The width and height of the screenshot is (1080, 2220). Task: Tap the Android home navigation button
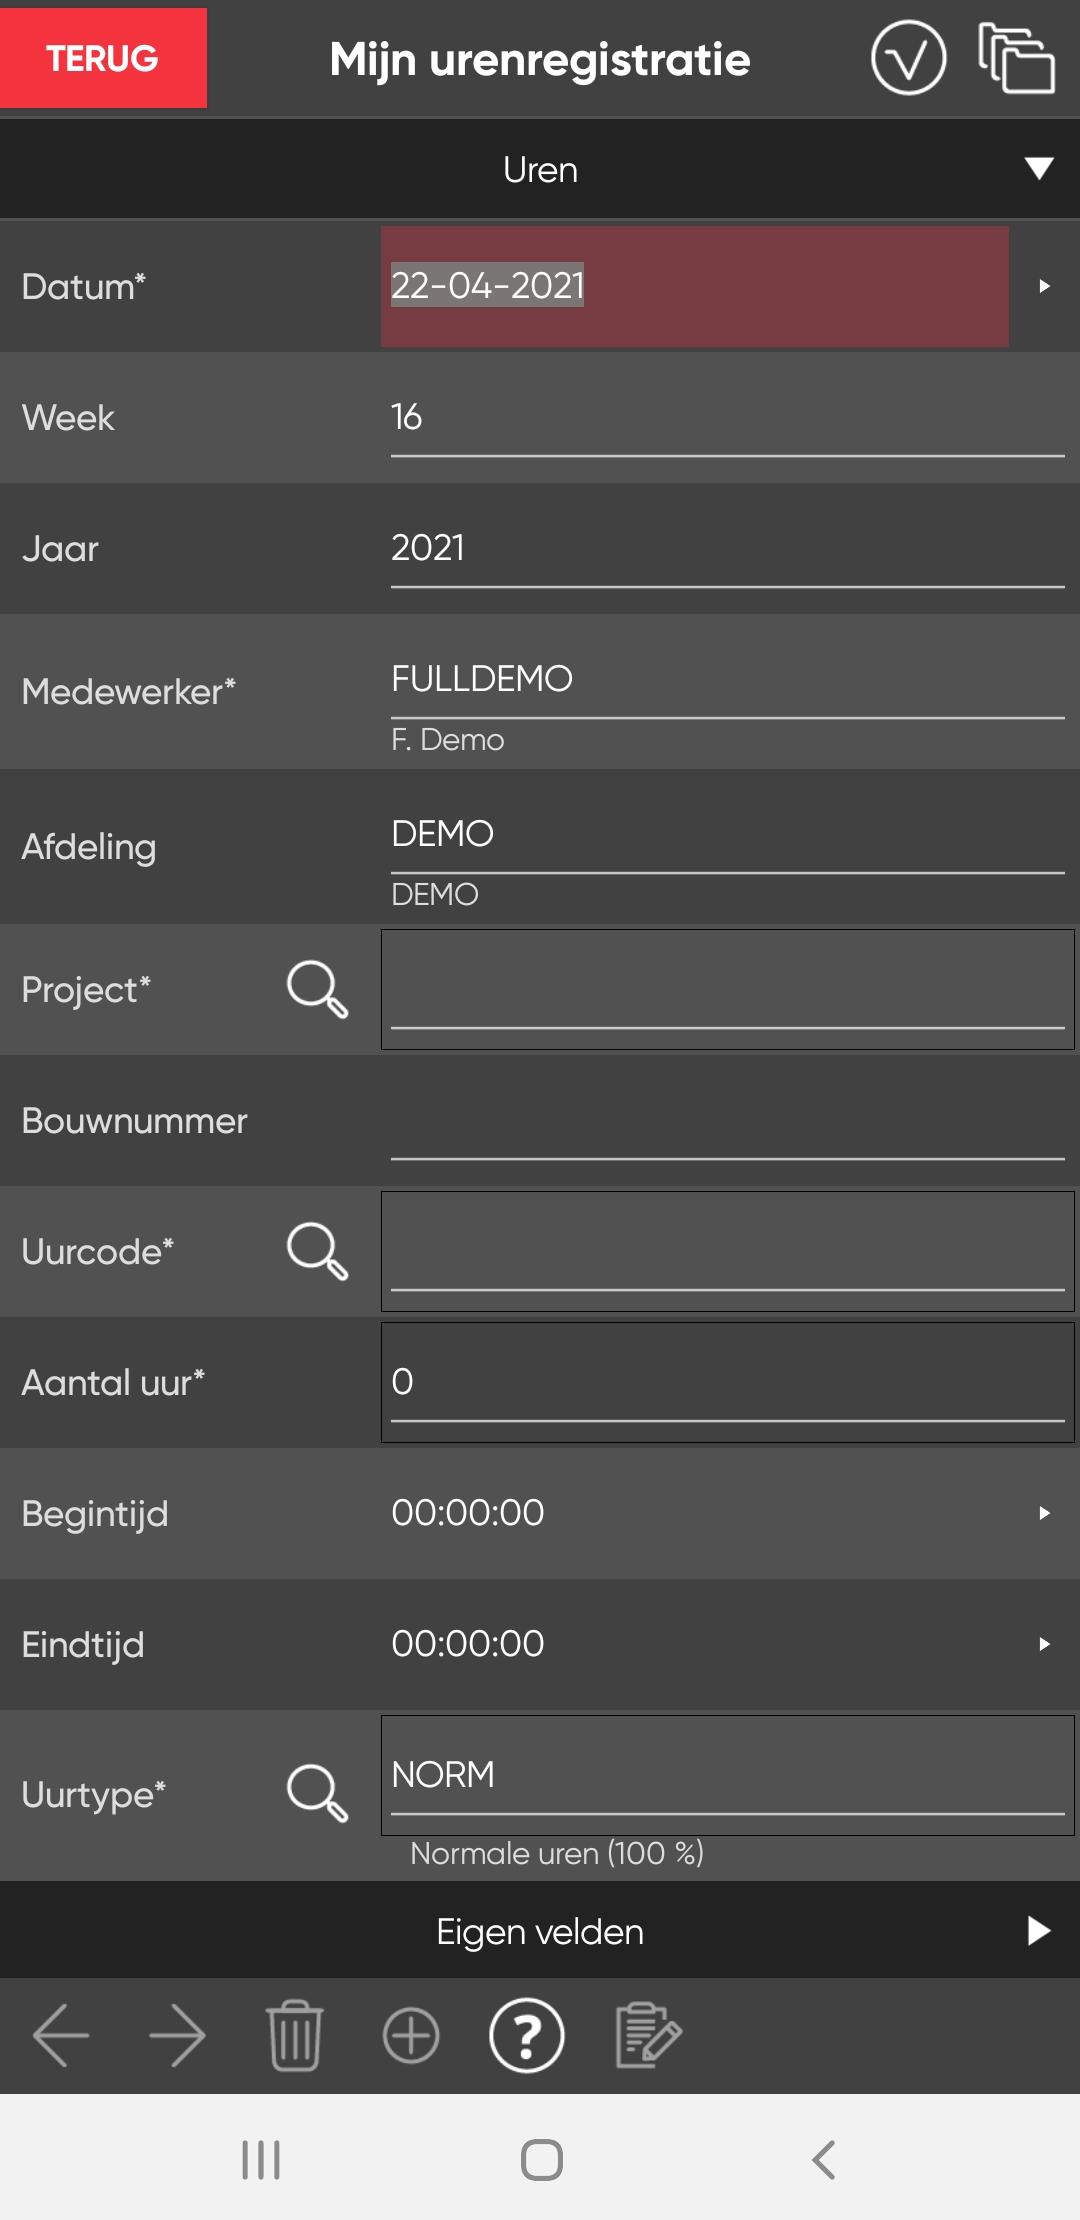[x=541, y=2160]
